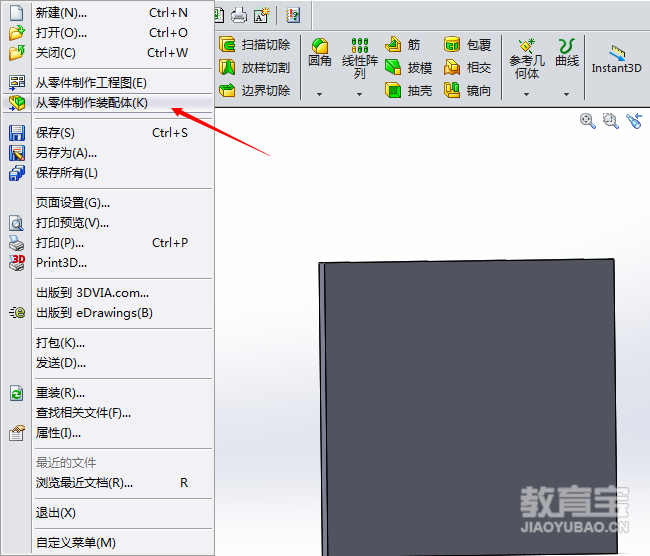Click the print preview icon in top toolbar
650x556 pixels.
(x=262, y=16)
